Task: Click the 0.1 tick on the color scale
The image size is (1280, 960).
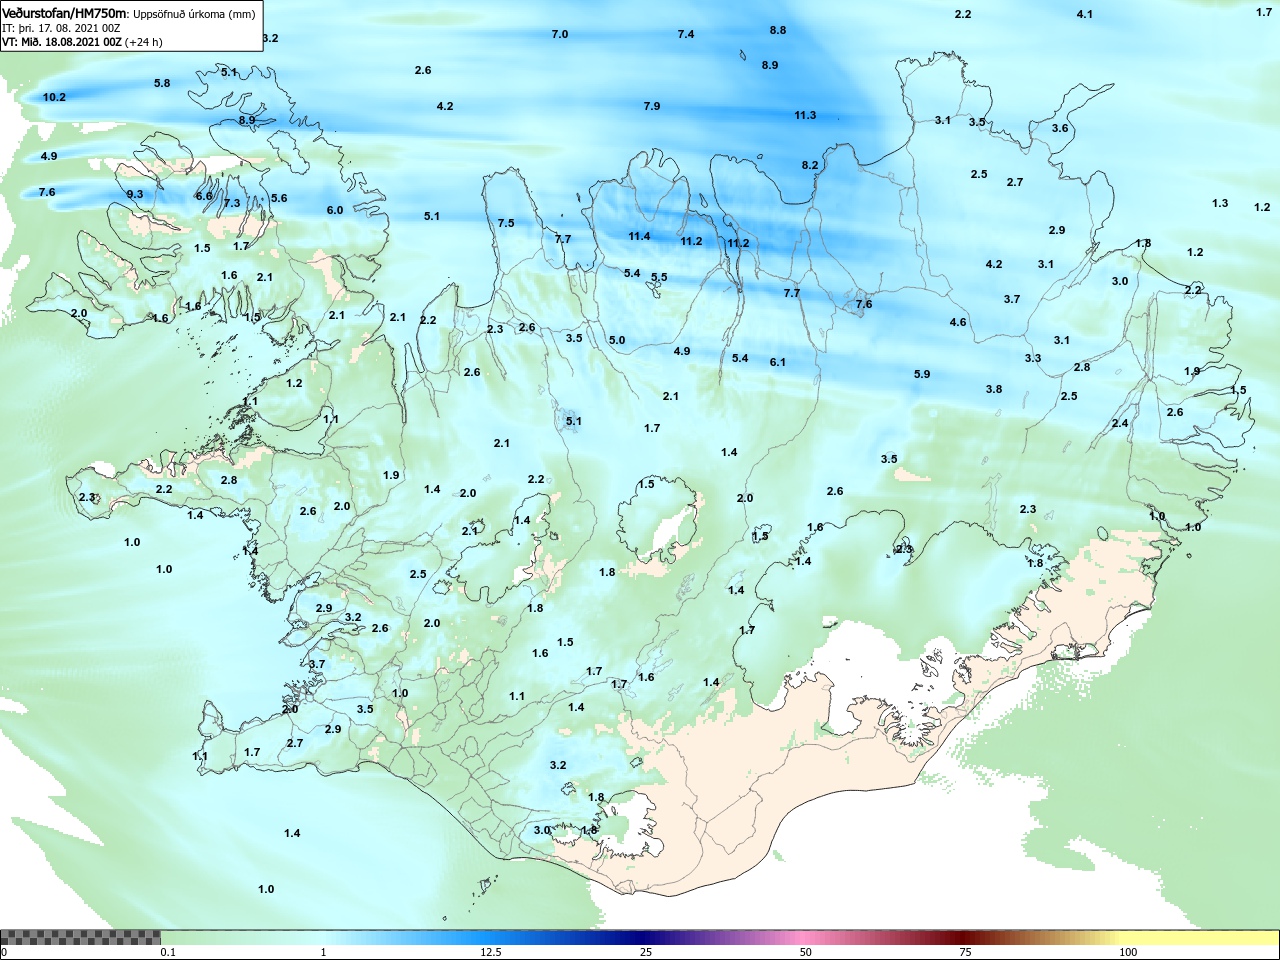Action: (x=169, y=952)
